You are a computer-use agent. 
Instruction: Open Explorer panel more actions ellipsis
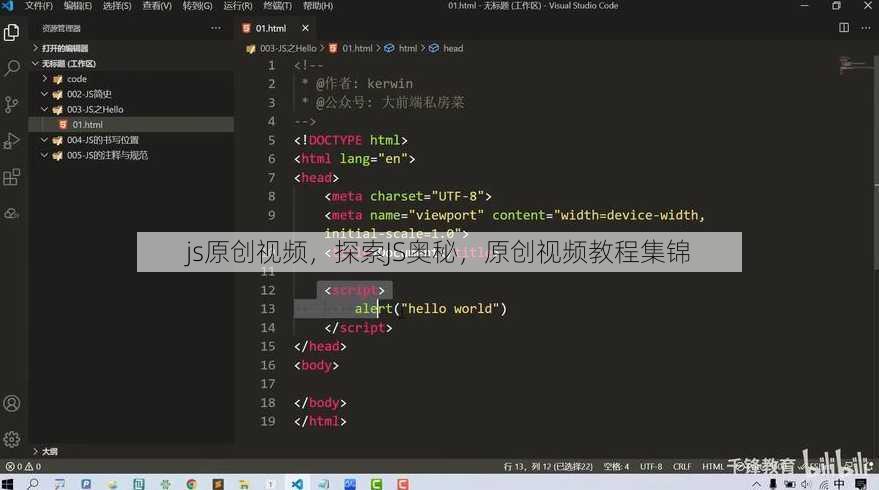coord(216,28)
